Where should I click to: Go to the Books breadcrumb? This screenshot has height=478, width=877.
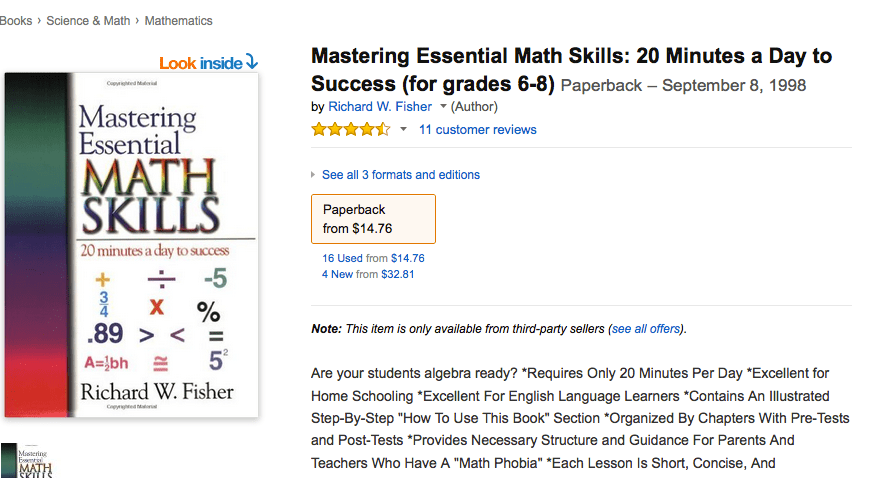[16, 20]
